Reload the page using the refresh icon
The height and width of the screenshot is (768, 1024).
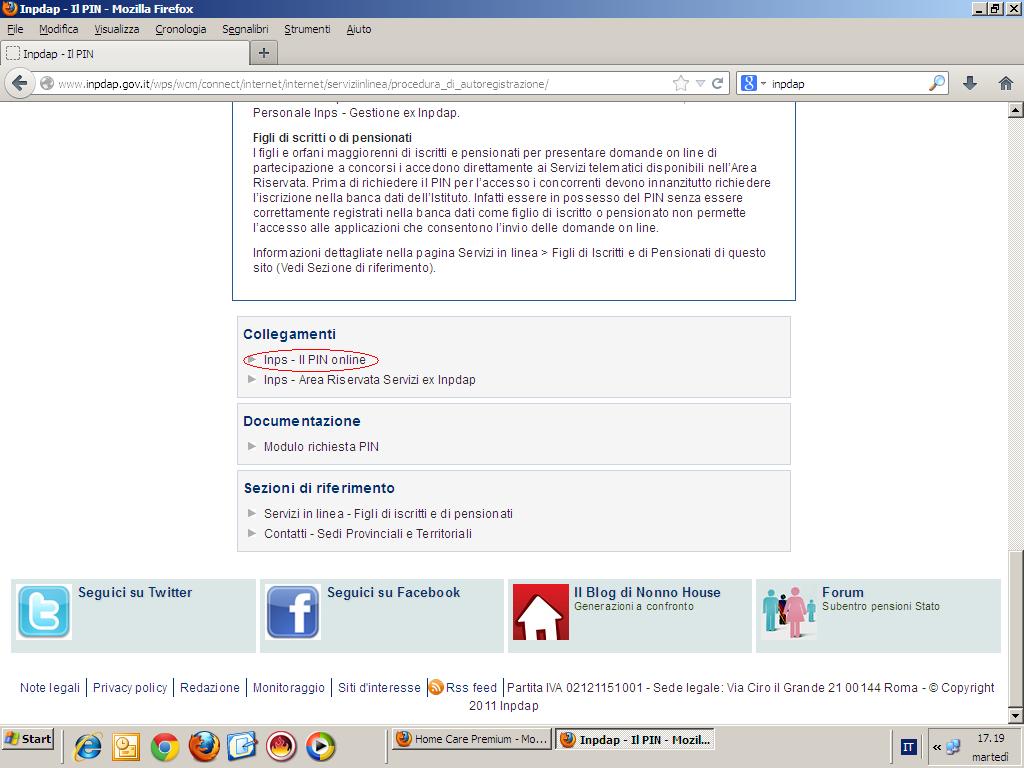(717, 84)
